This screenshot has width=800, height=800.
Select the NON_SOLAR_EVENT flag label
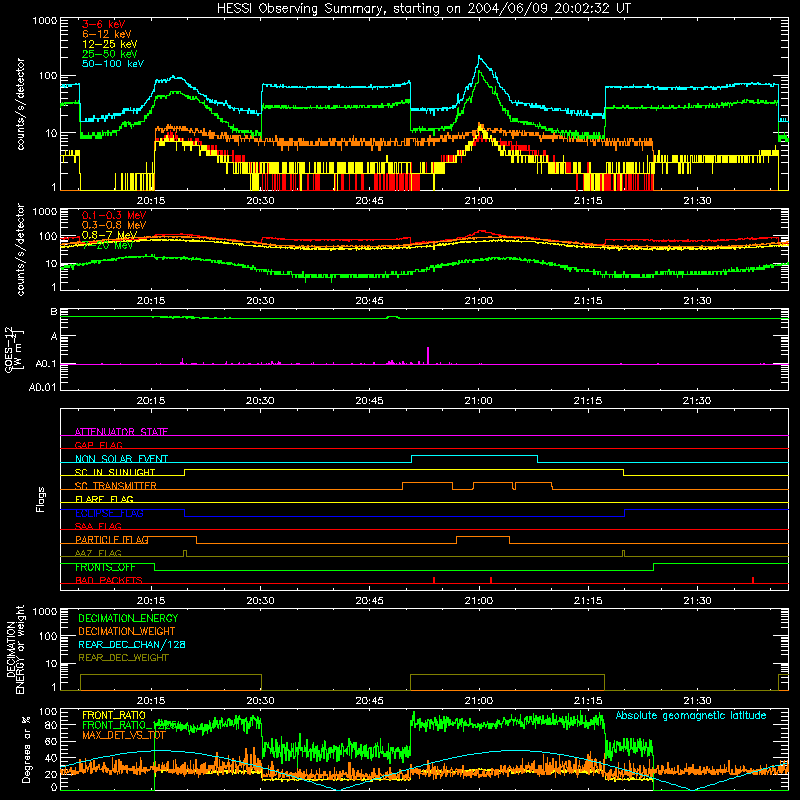coord(121,459)
